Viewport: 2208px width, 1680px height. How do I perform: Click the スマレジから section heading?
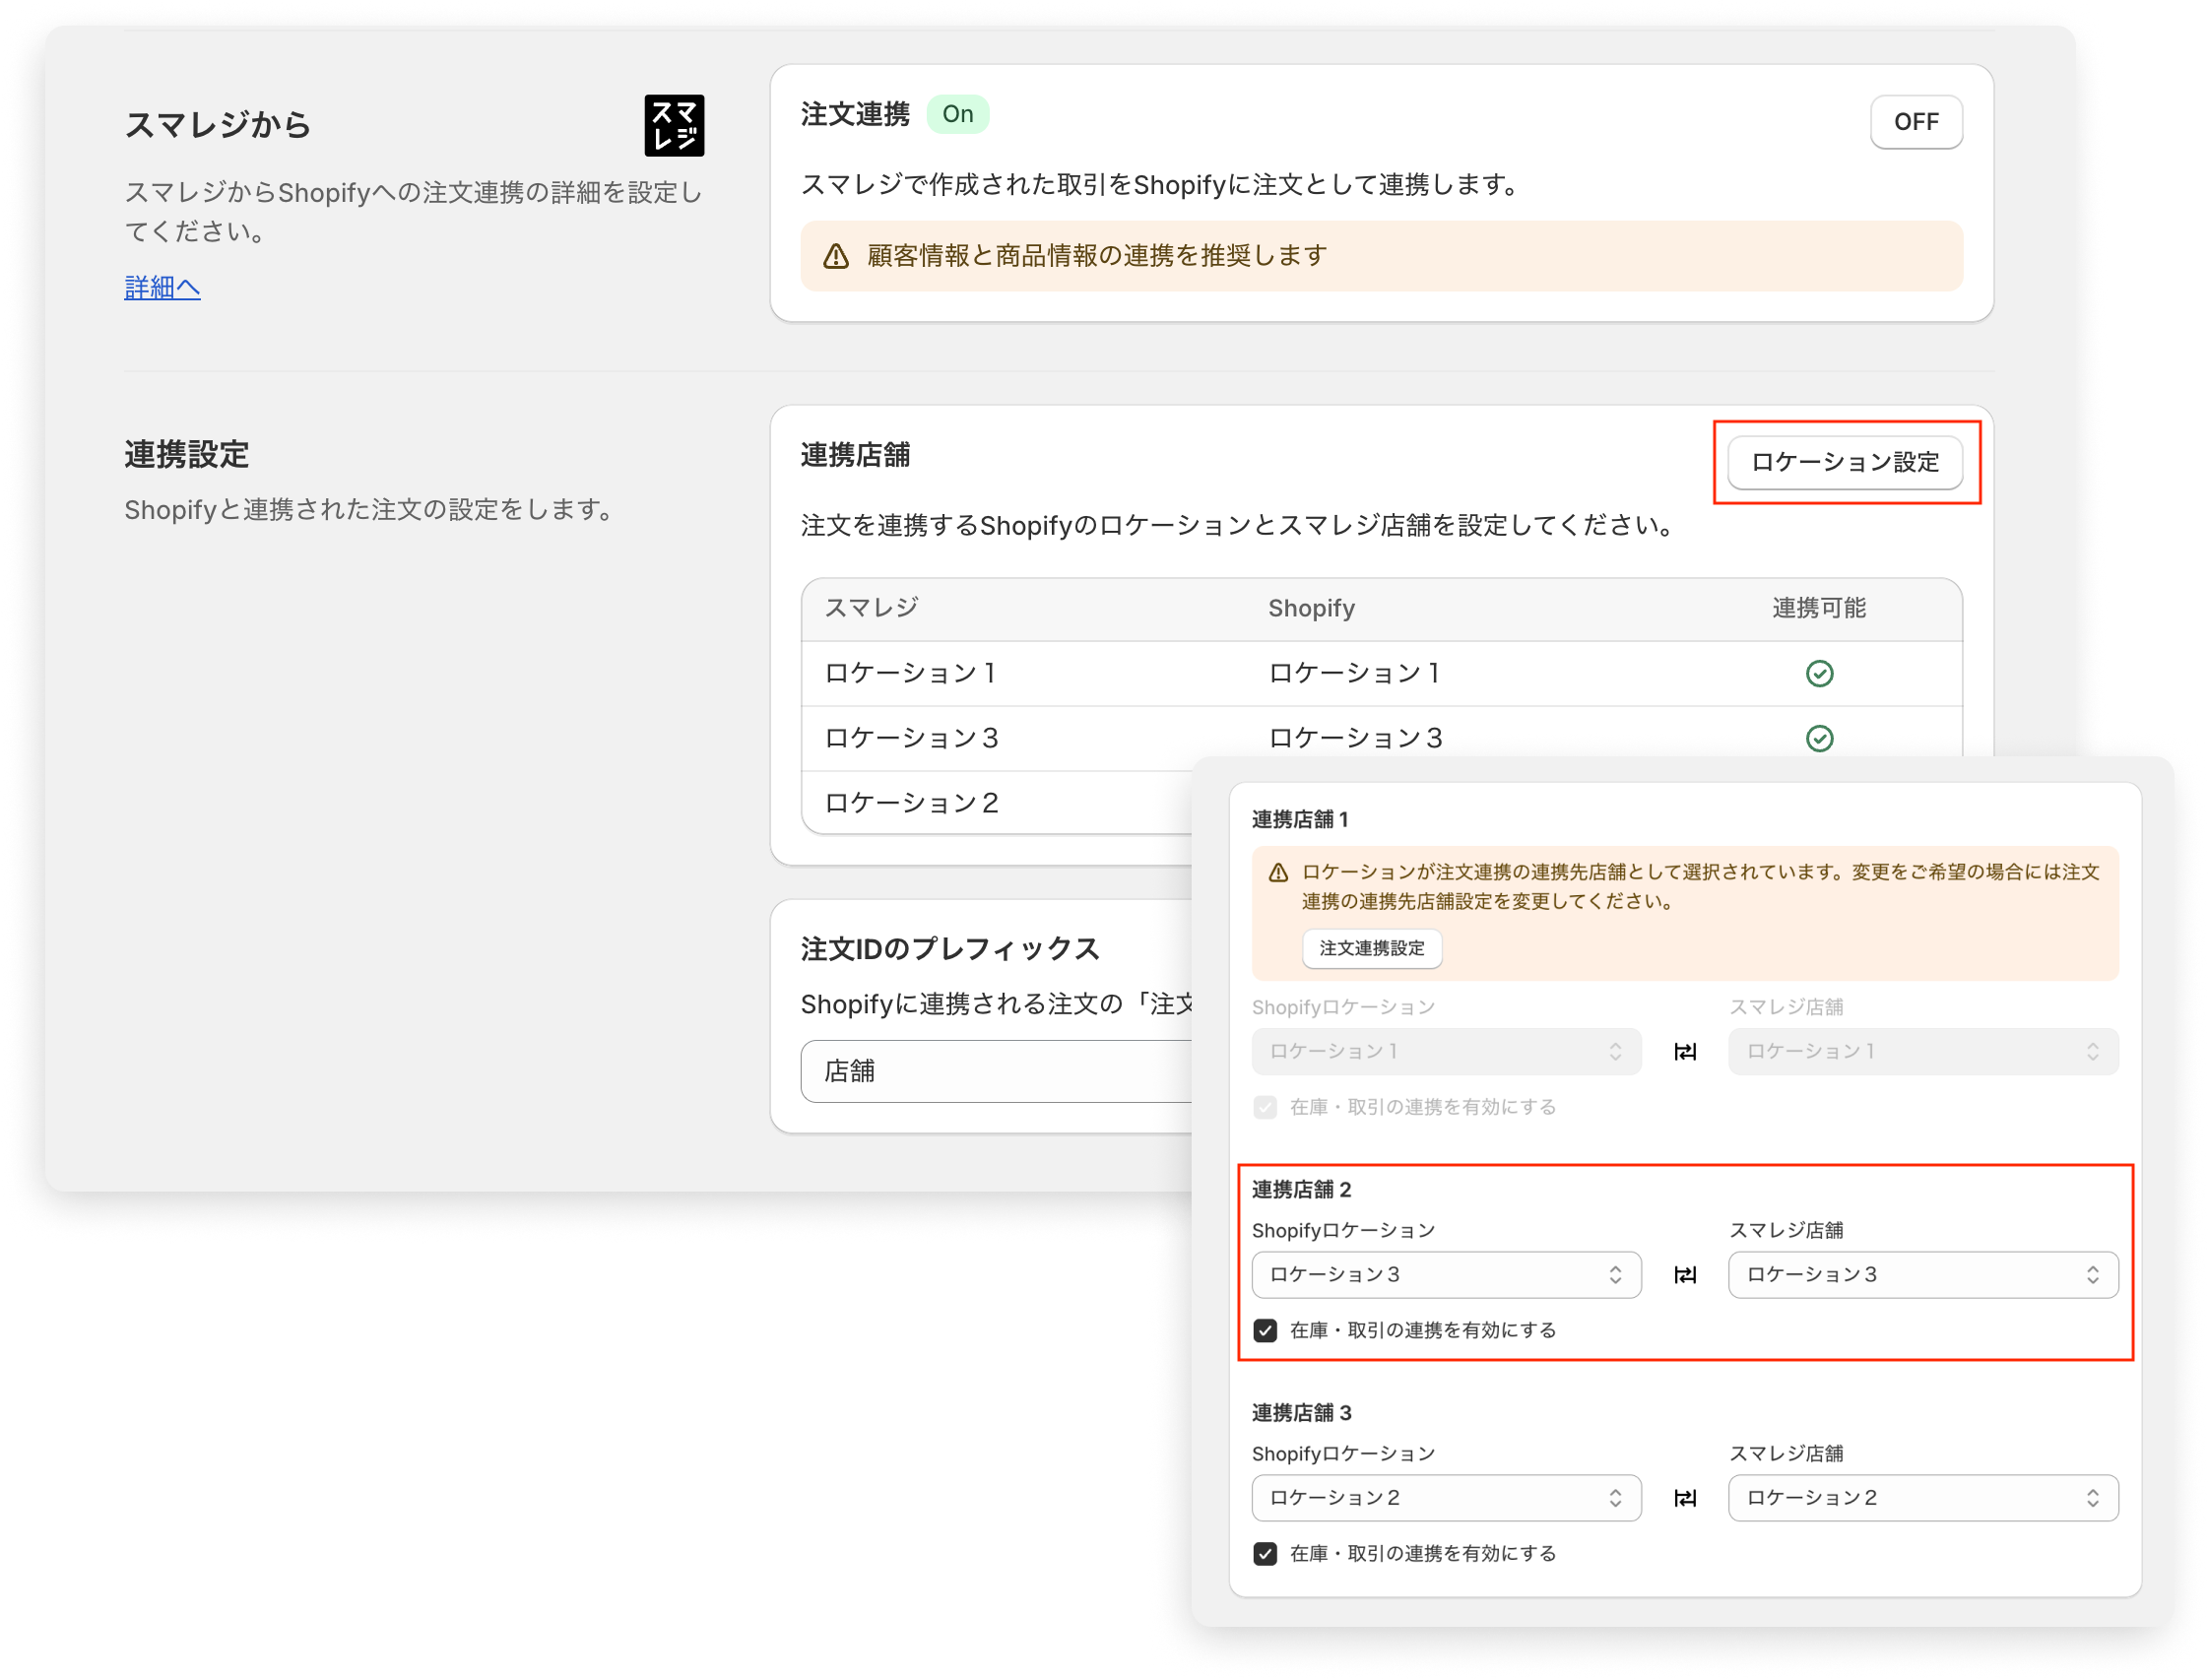pos(218,125)
